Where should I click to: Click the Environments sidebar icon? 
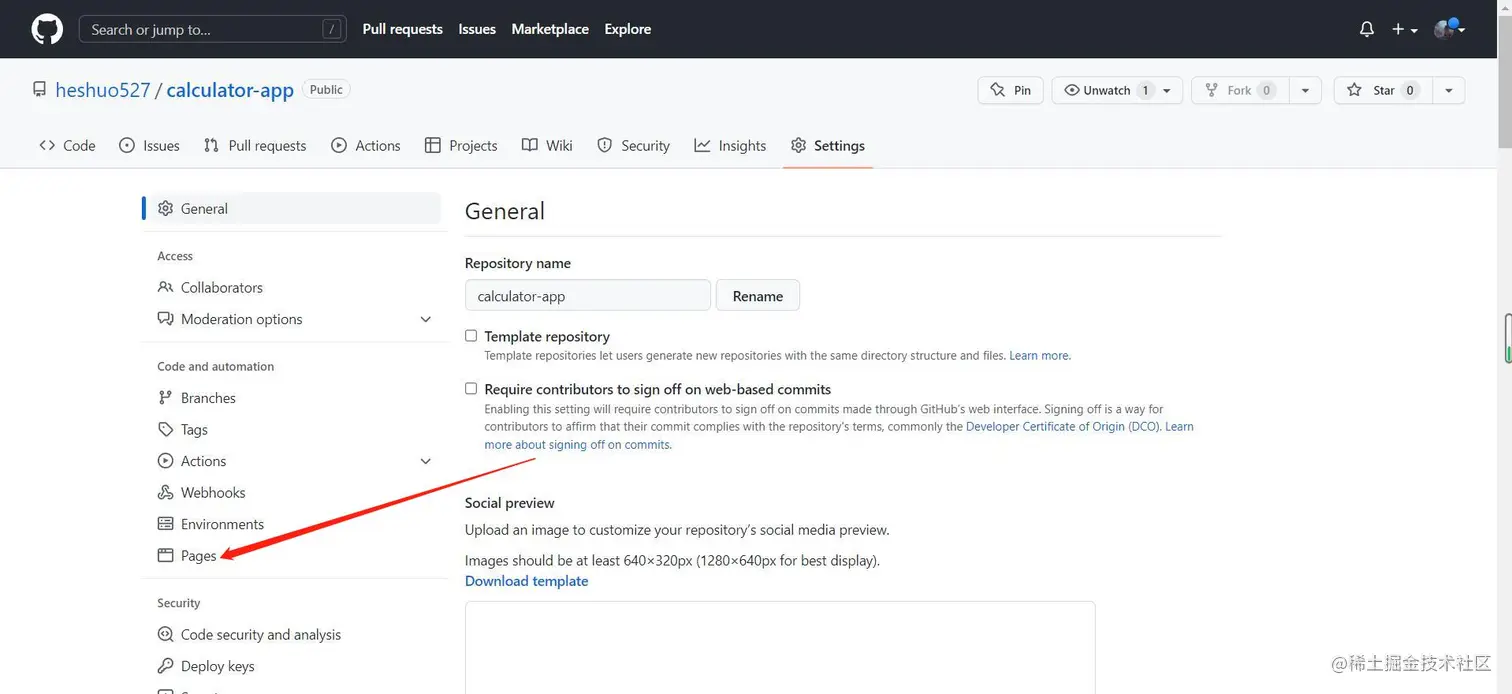coord(165,524)
